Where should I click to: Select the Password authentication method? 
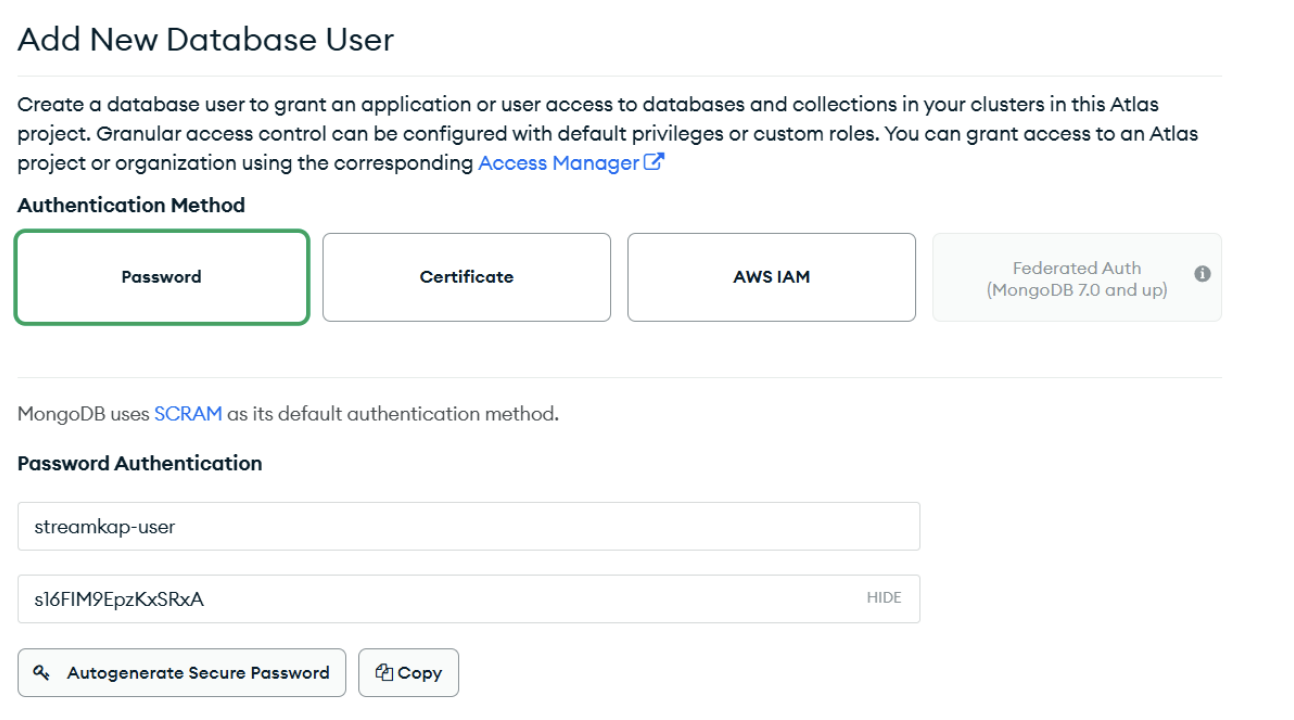pos(161,277)
